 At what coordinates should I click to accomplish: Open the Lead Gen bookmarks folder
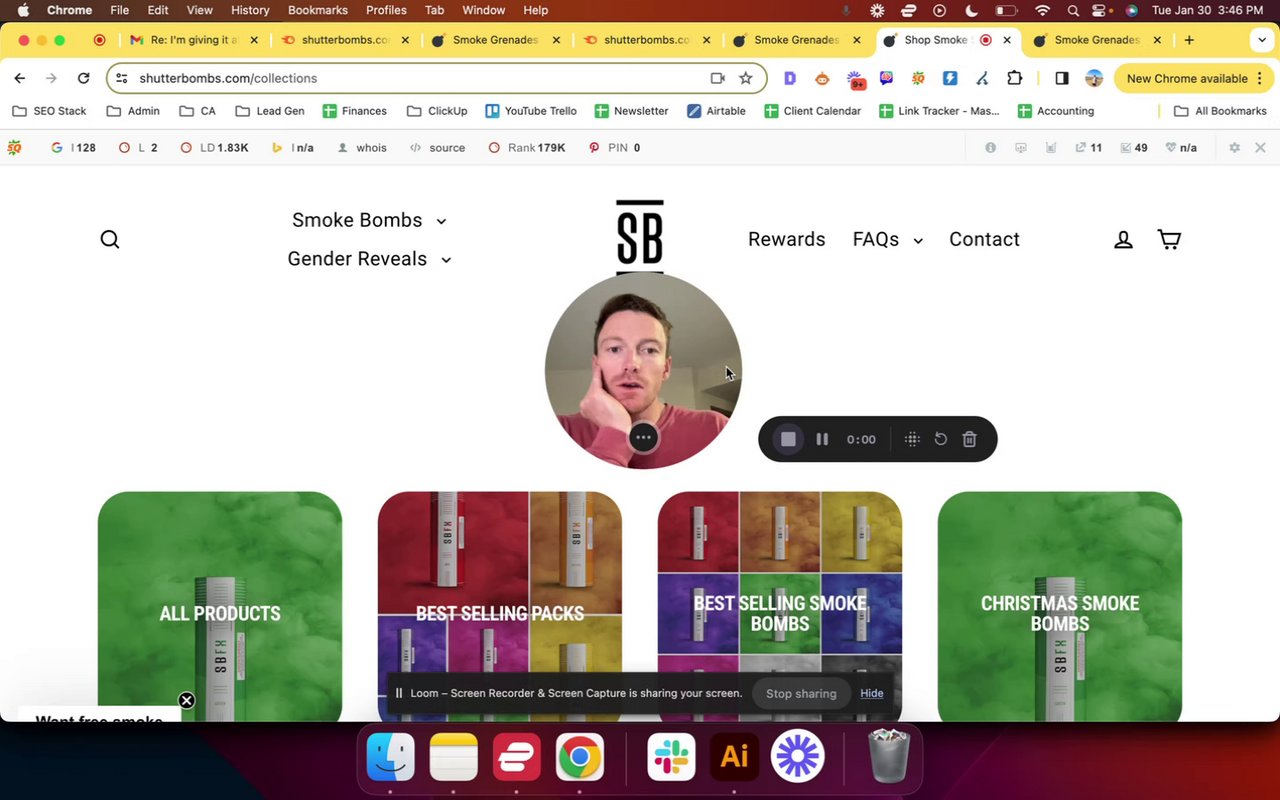[x=270, y=111]
